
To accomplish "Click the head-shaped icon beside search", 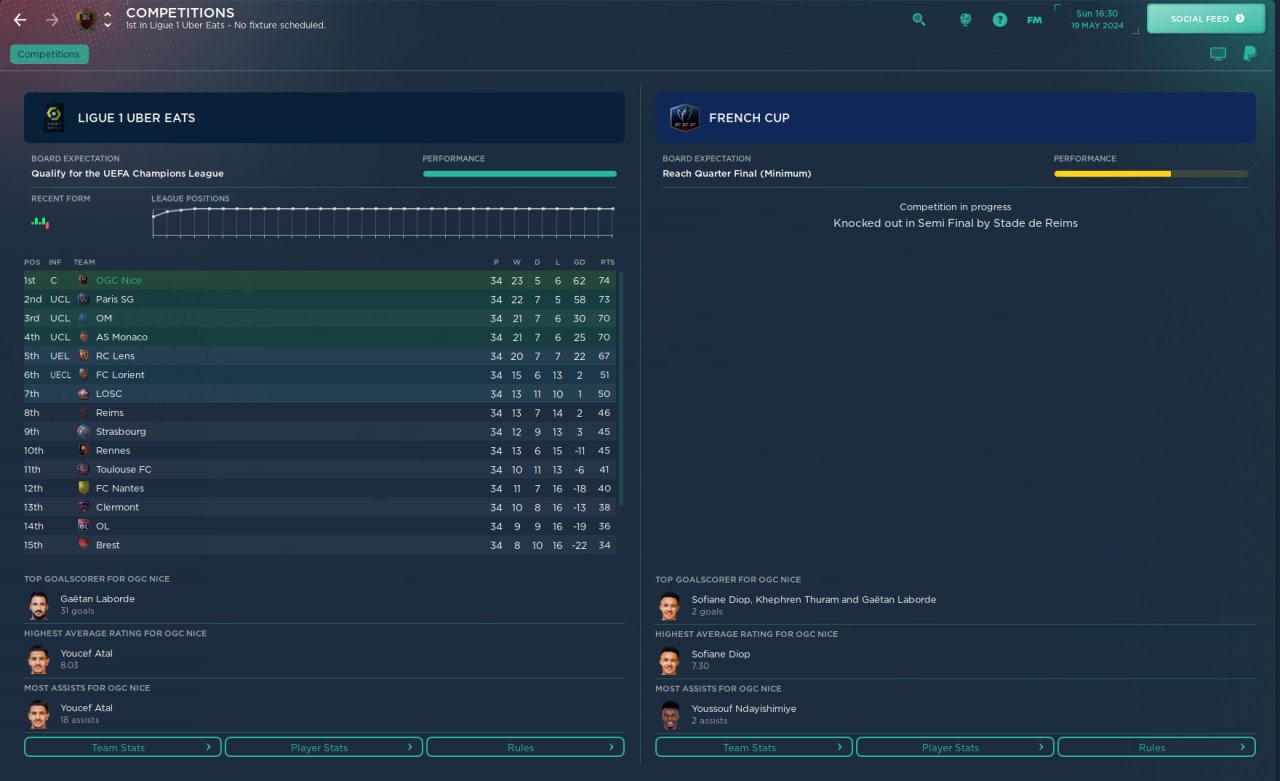I will point(965,19).
